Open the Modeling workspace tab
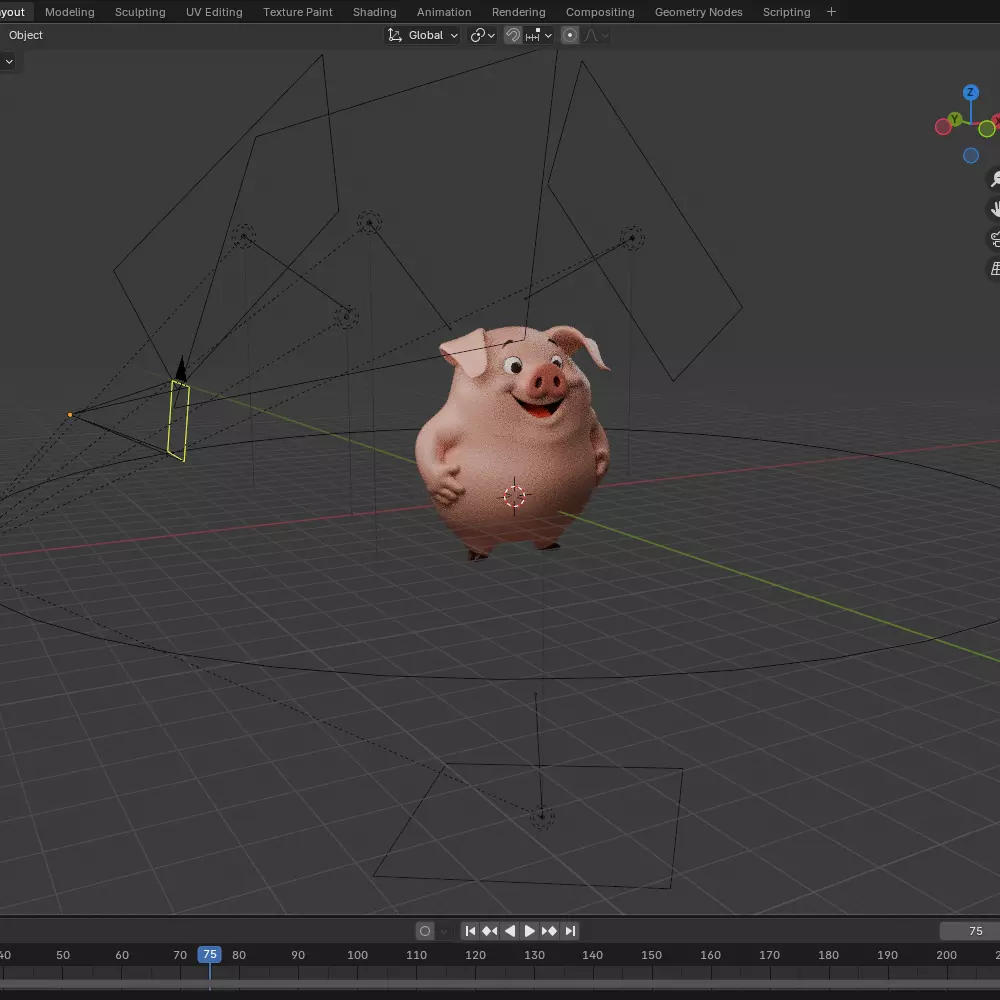 [70, 12]
